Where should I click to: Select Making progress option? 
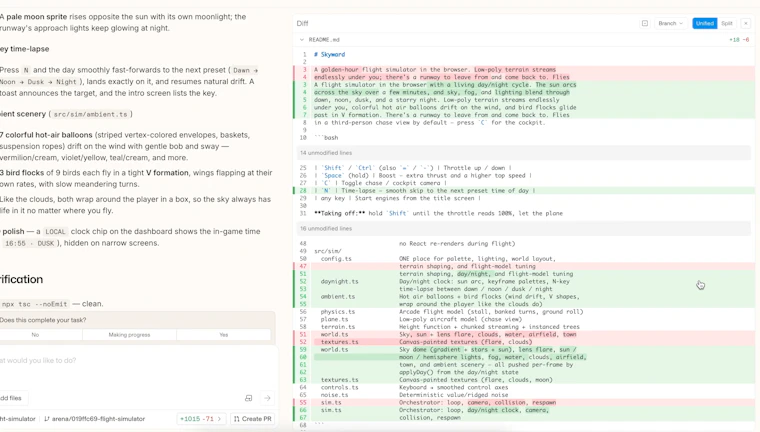click(x=129, y=335)
